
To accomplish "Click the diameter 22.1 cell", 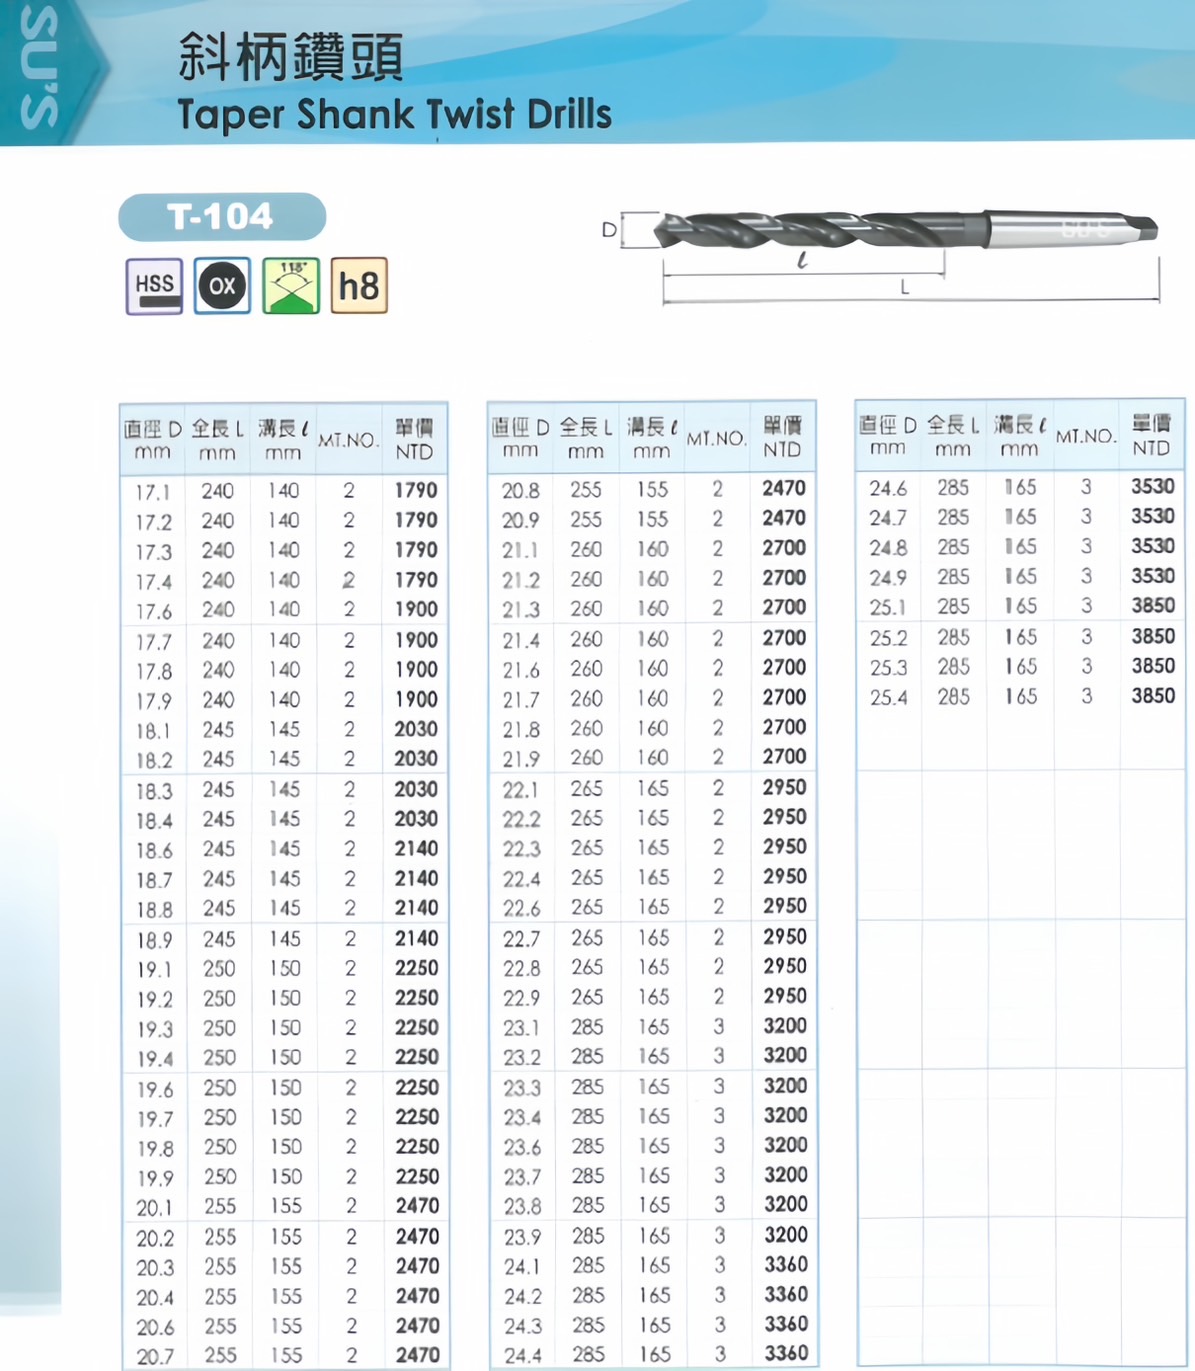I will pyautogui.click(x=521, y=790).
